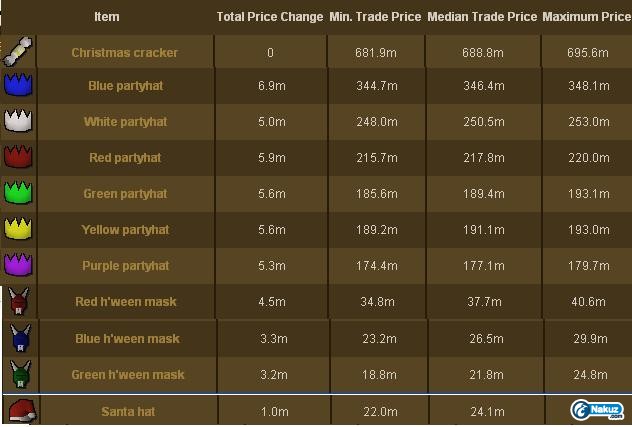Sort by Total Price Change header
Image resolution: width=632 pixels, height=427 pixels.
tap(270, 17)
